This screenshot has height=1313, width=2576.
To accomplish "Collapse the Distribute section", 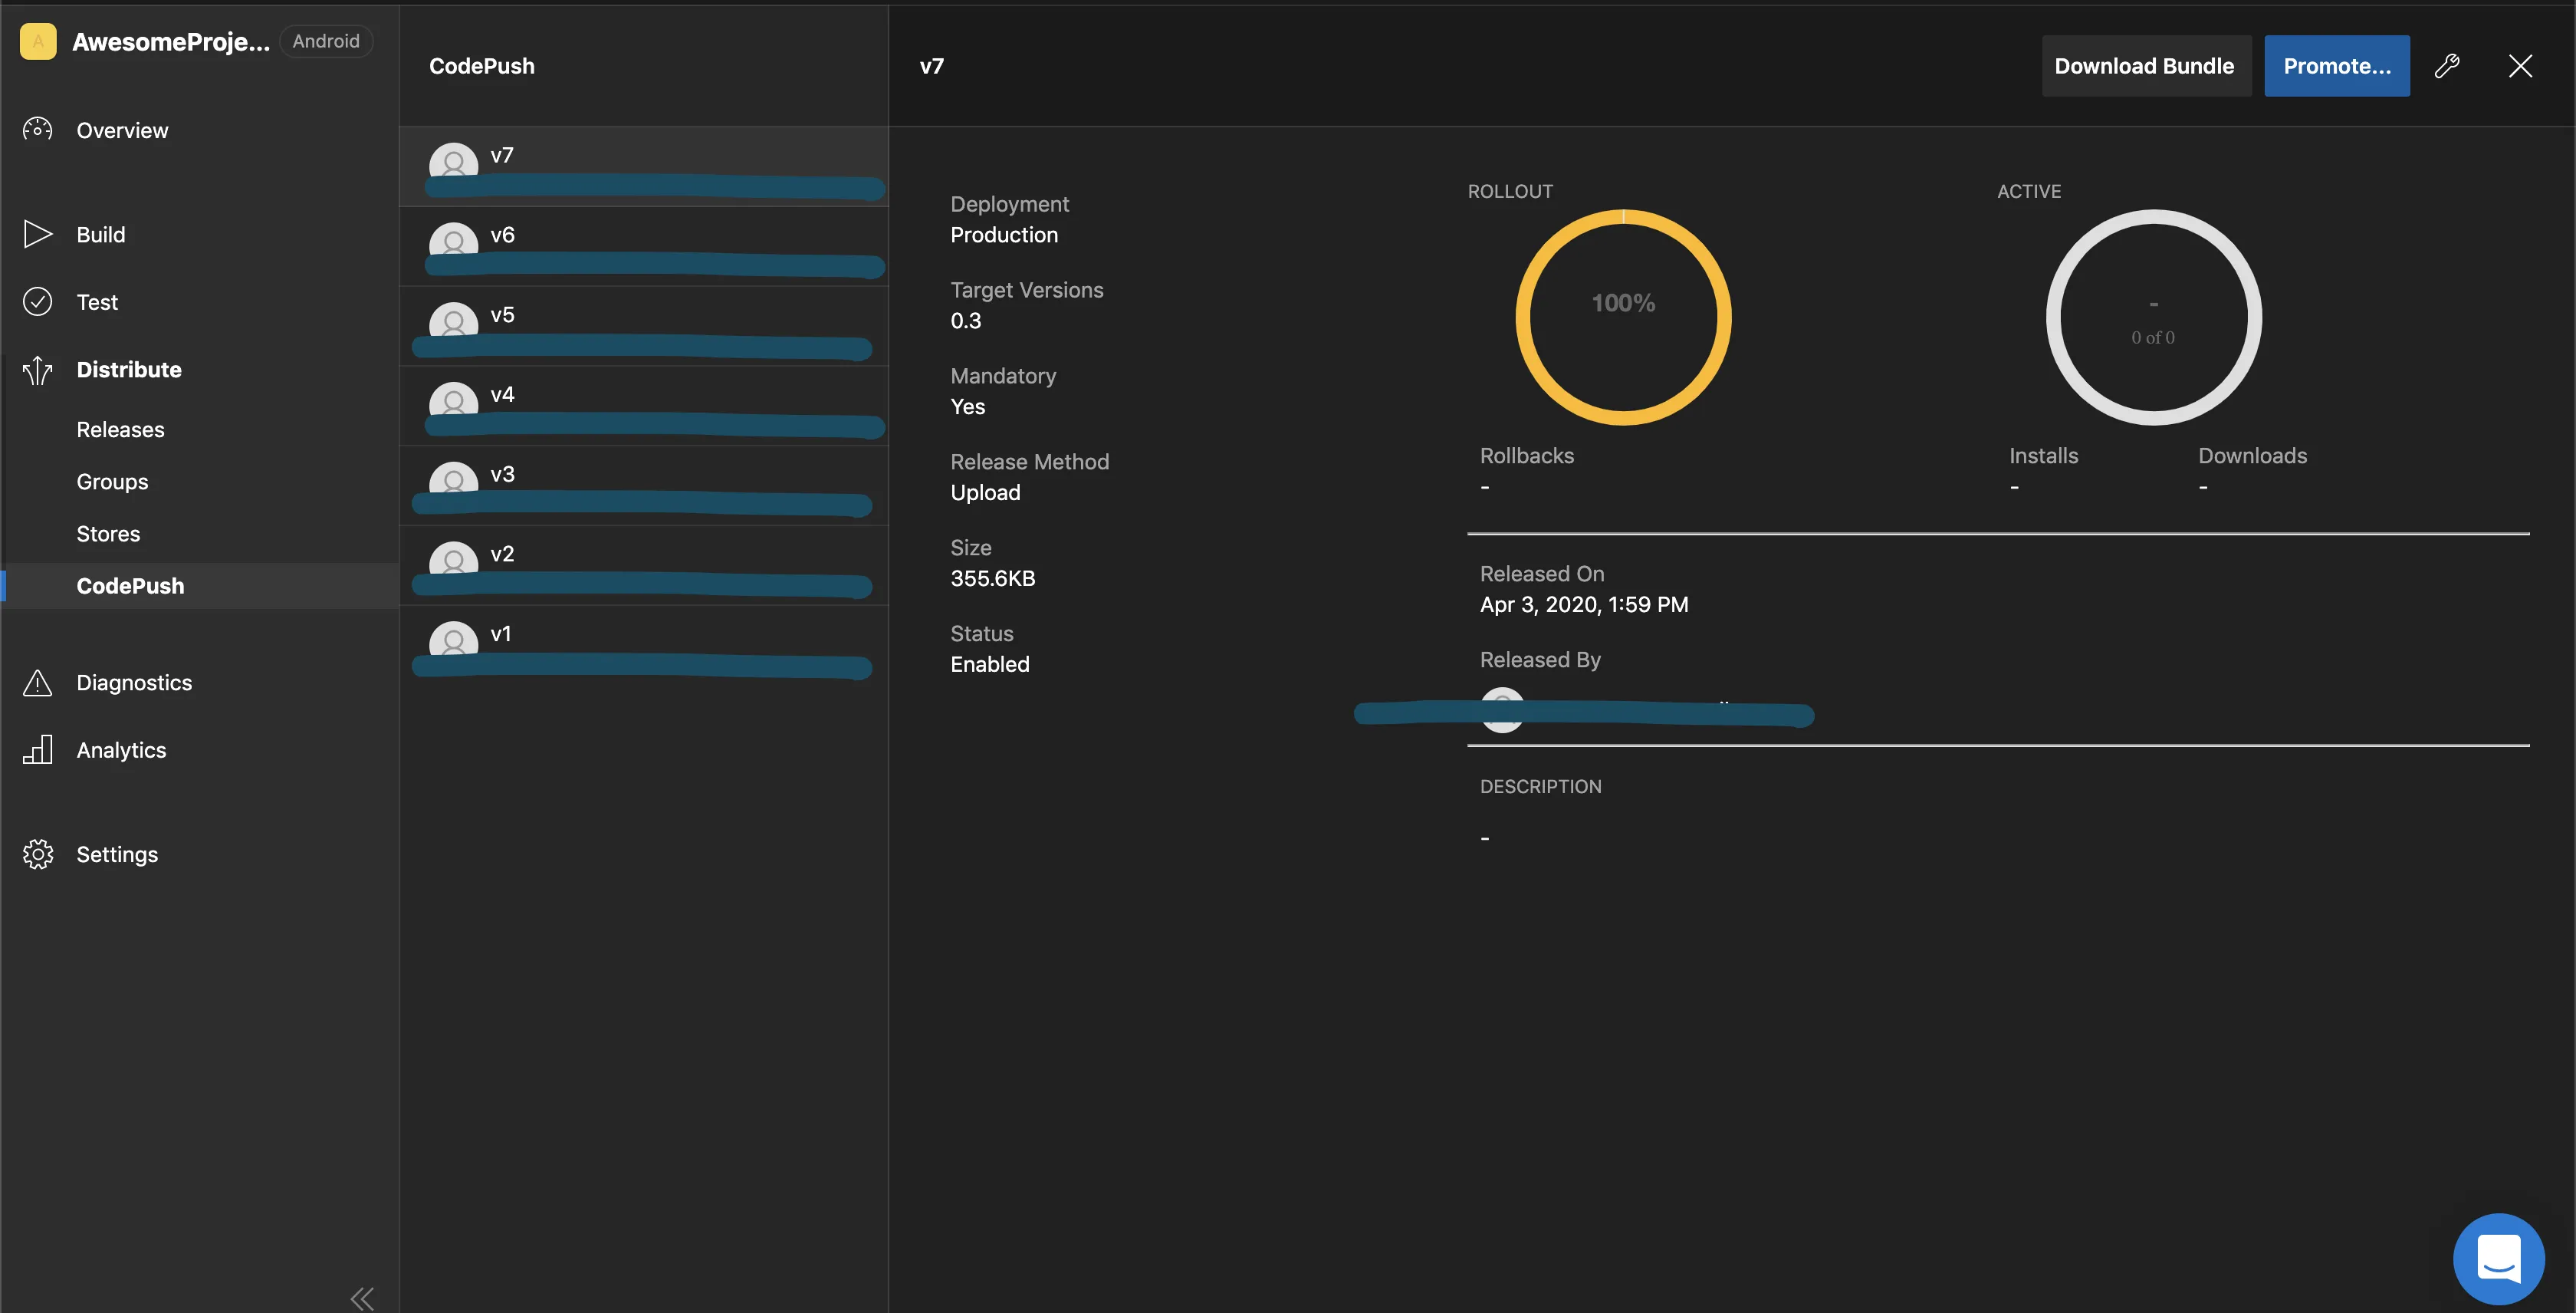I will pos(129,370).
